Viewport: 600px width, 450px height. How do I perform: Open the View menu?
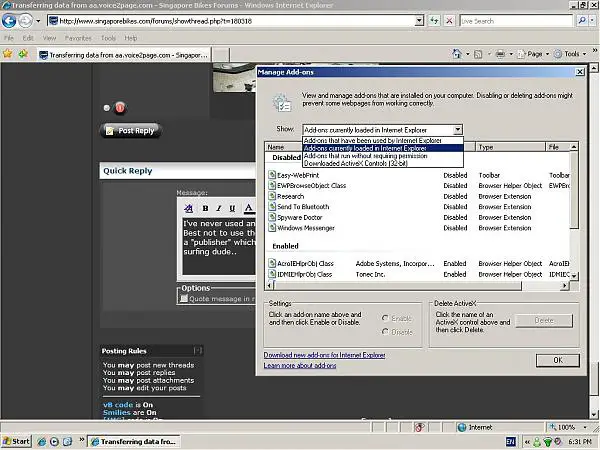(x=49, y=38)
